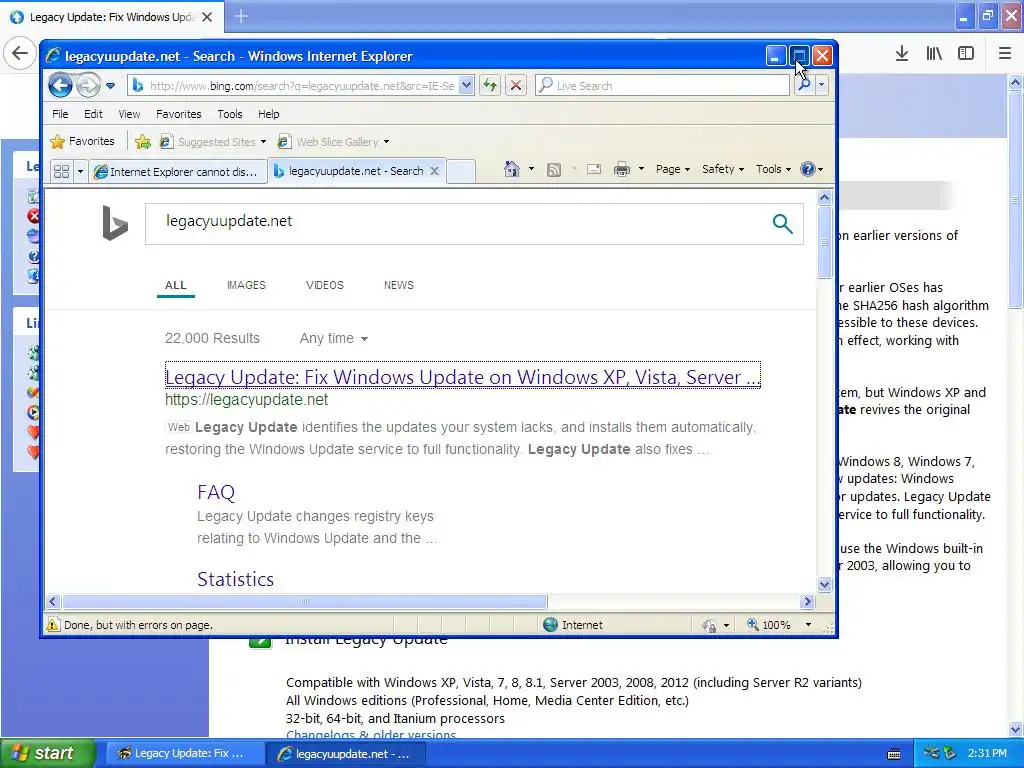1024x768 pixels.
Task: Select the IMAGES results tab
Action: pyautogui.click(x=246, y=285)
